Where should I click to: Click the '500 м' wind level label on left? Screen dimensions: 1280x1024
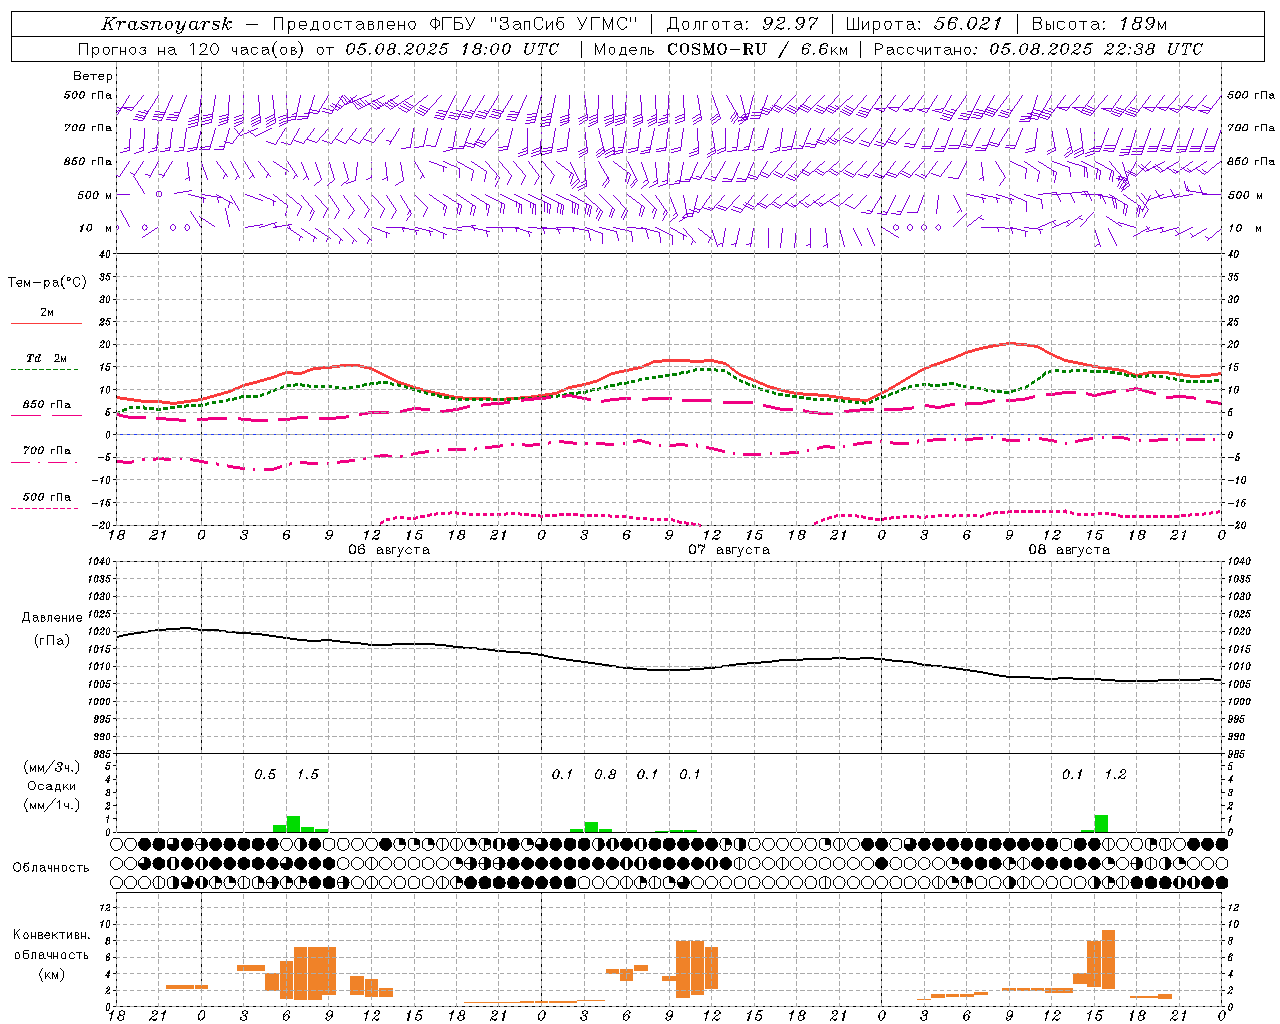[95, 195]
